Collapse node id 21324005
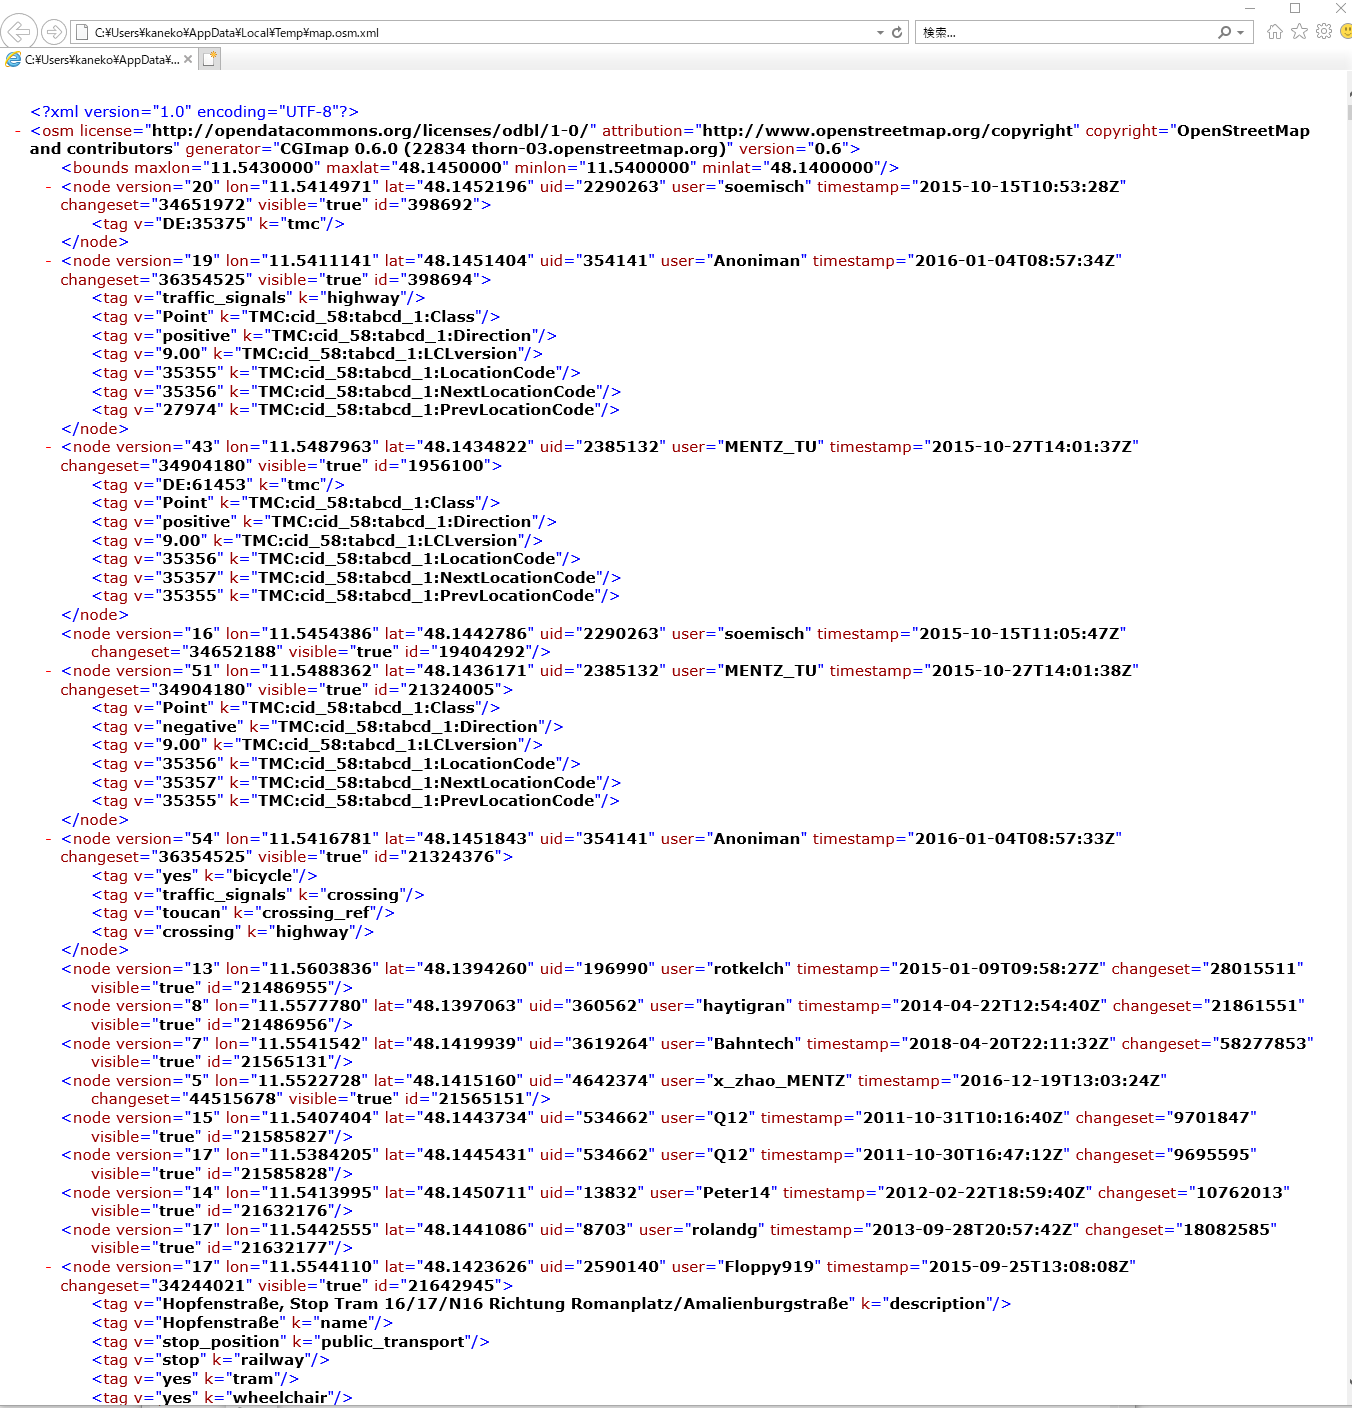The width and height of the screenshot is (1352, 1408). (x=49, y=671)
